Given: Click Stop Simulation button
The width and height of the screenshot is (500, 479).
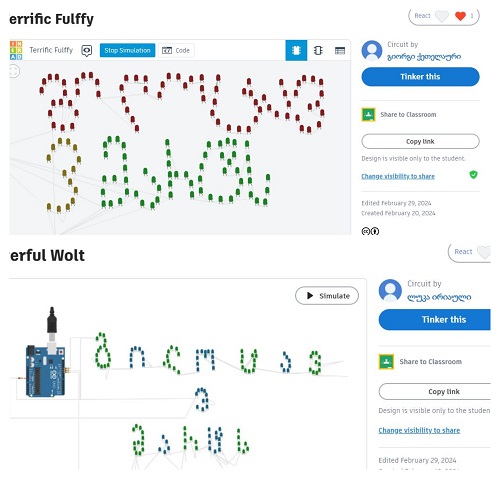Looking at the screenshot, I should click(127, 50).
